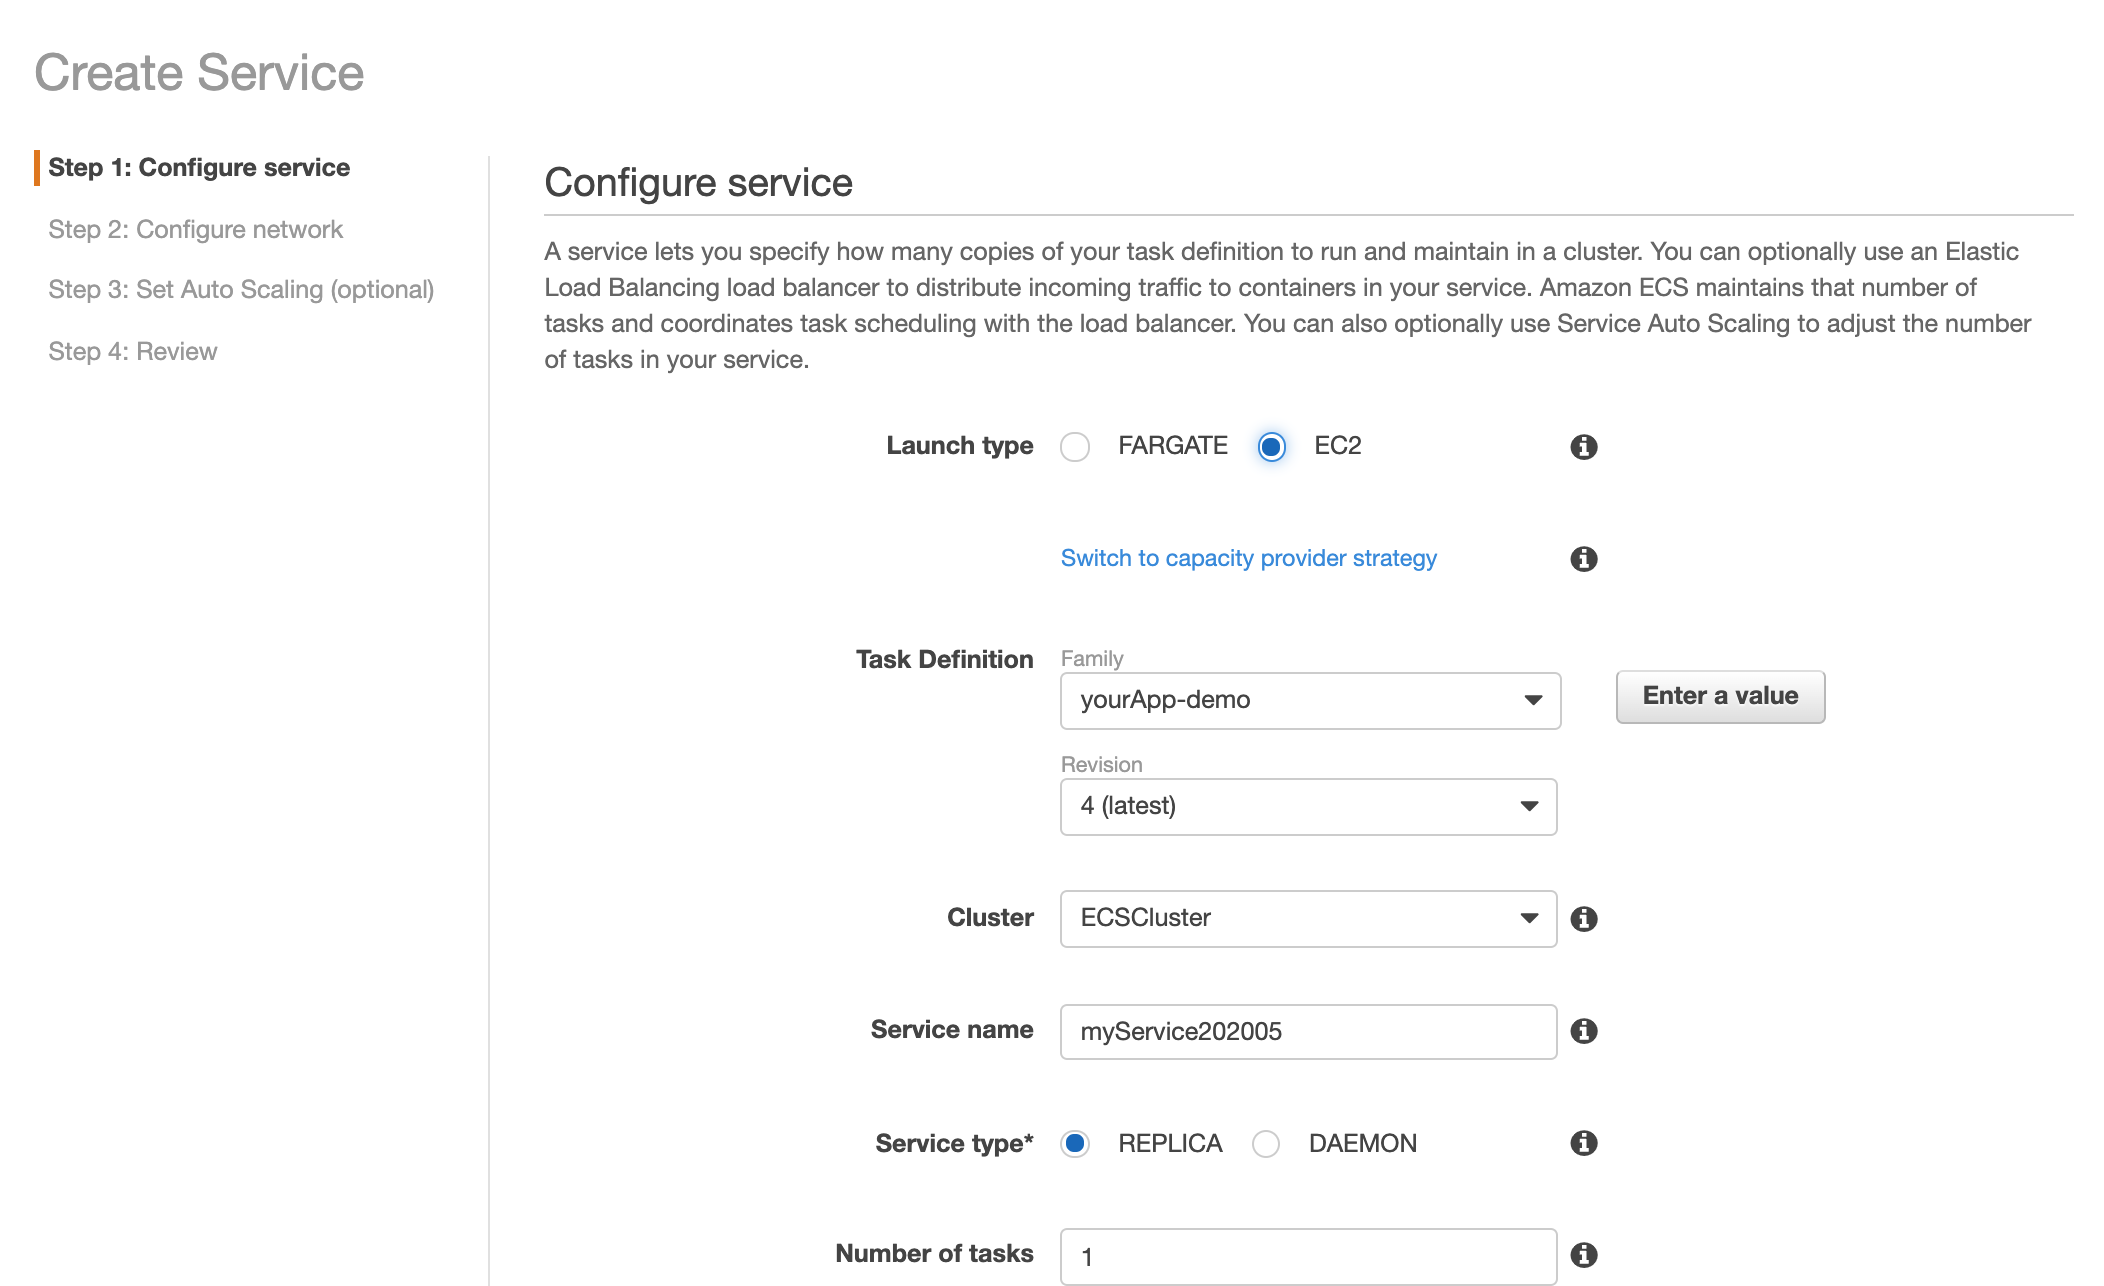
Task: Focus the Number of tasks field
Action: click(1307, 1256)
